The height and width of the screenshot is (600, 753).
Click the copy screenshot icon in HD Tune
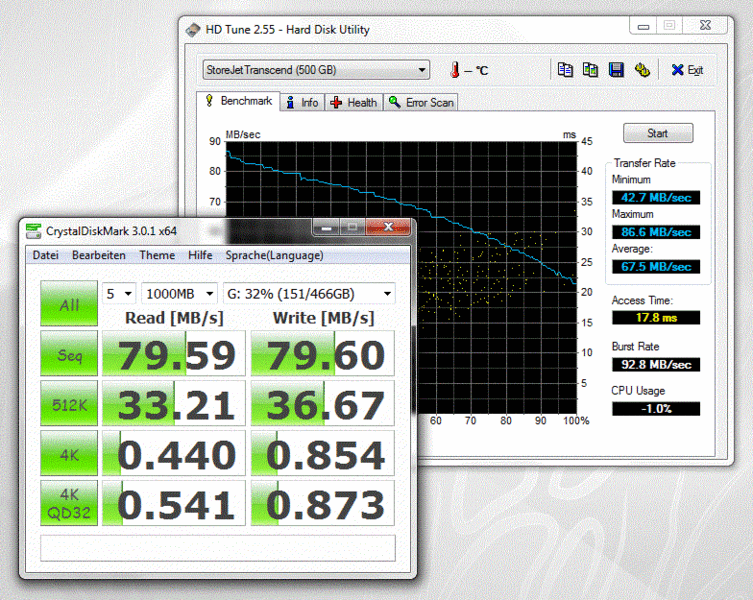590,70
